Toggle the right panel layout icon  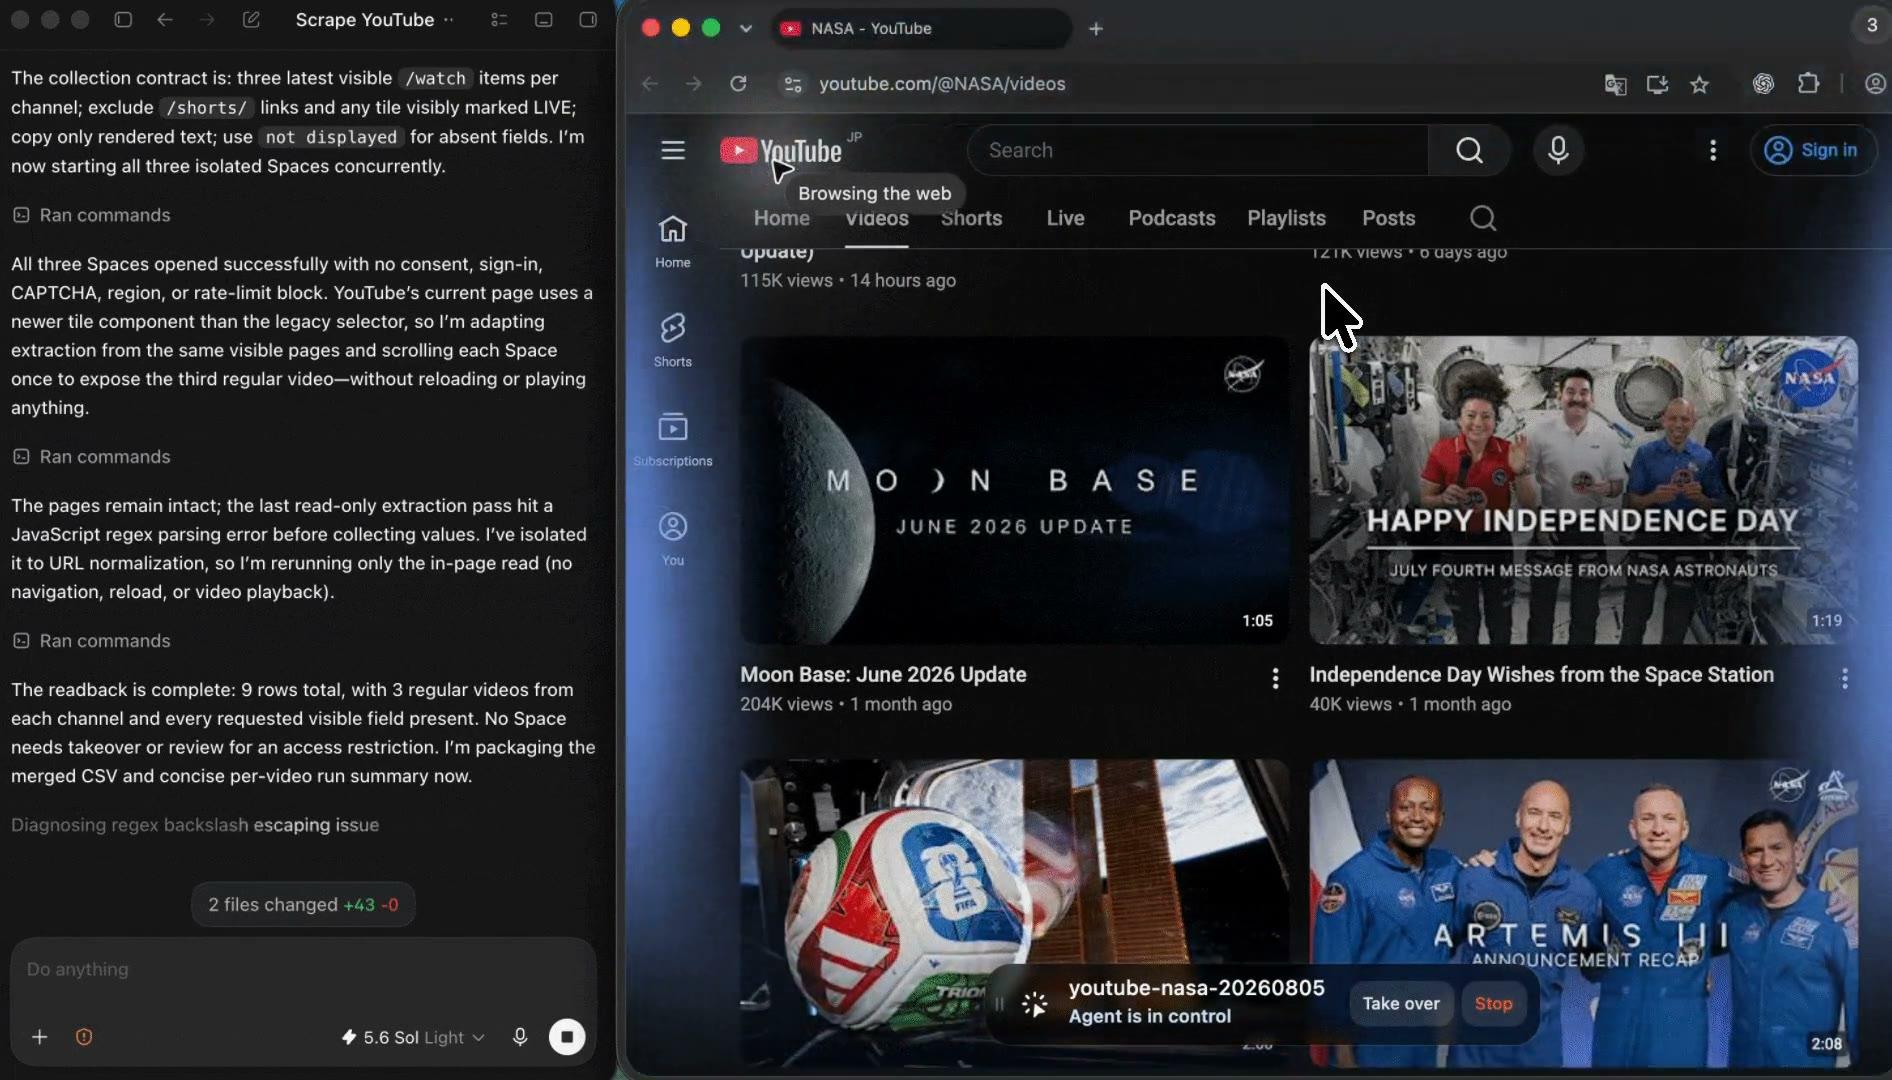588,20
